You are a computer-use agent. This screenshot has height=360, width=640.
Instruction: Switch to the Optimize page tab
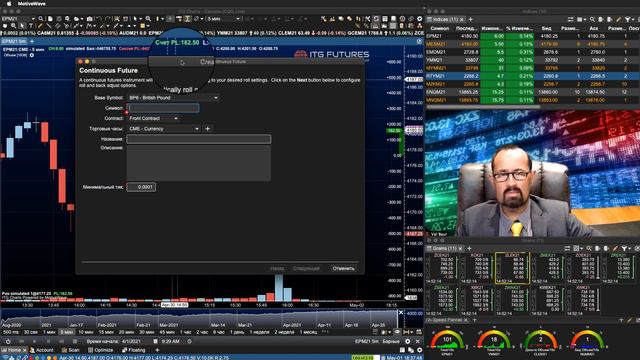click(x=100, y=350)
